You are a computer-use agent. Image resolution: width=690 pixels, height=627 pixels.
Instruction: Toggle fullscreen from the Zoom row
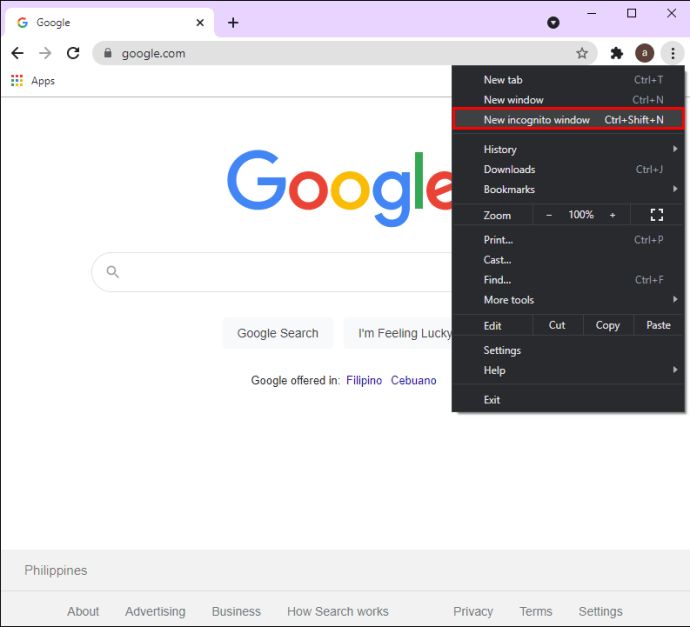click(x=657, y=215)
